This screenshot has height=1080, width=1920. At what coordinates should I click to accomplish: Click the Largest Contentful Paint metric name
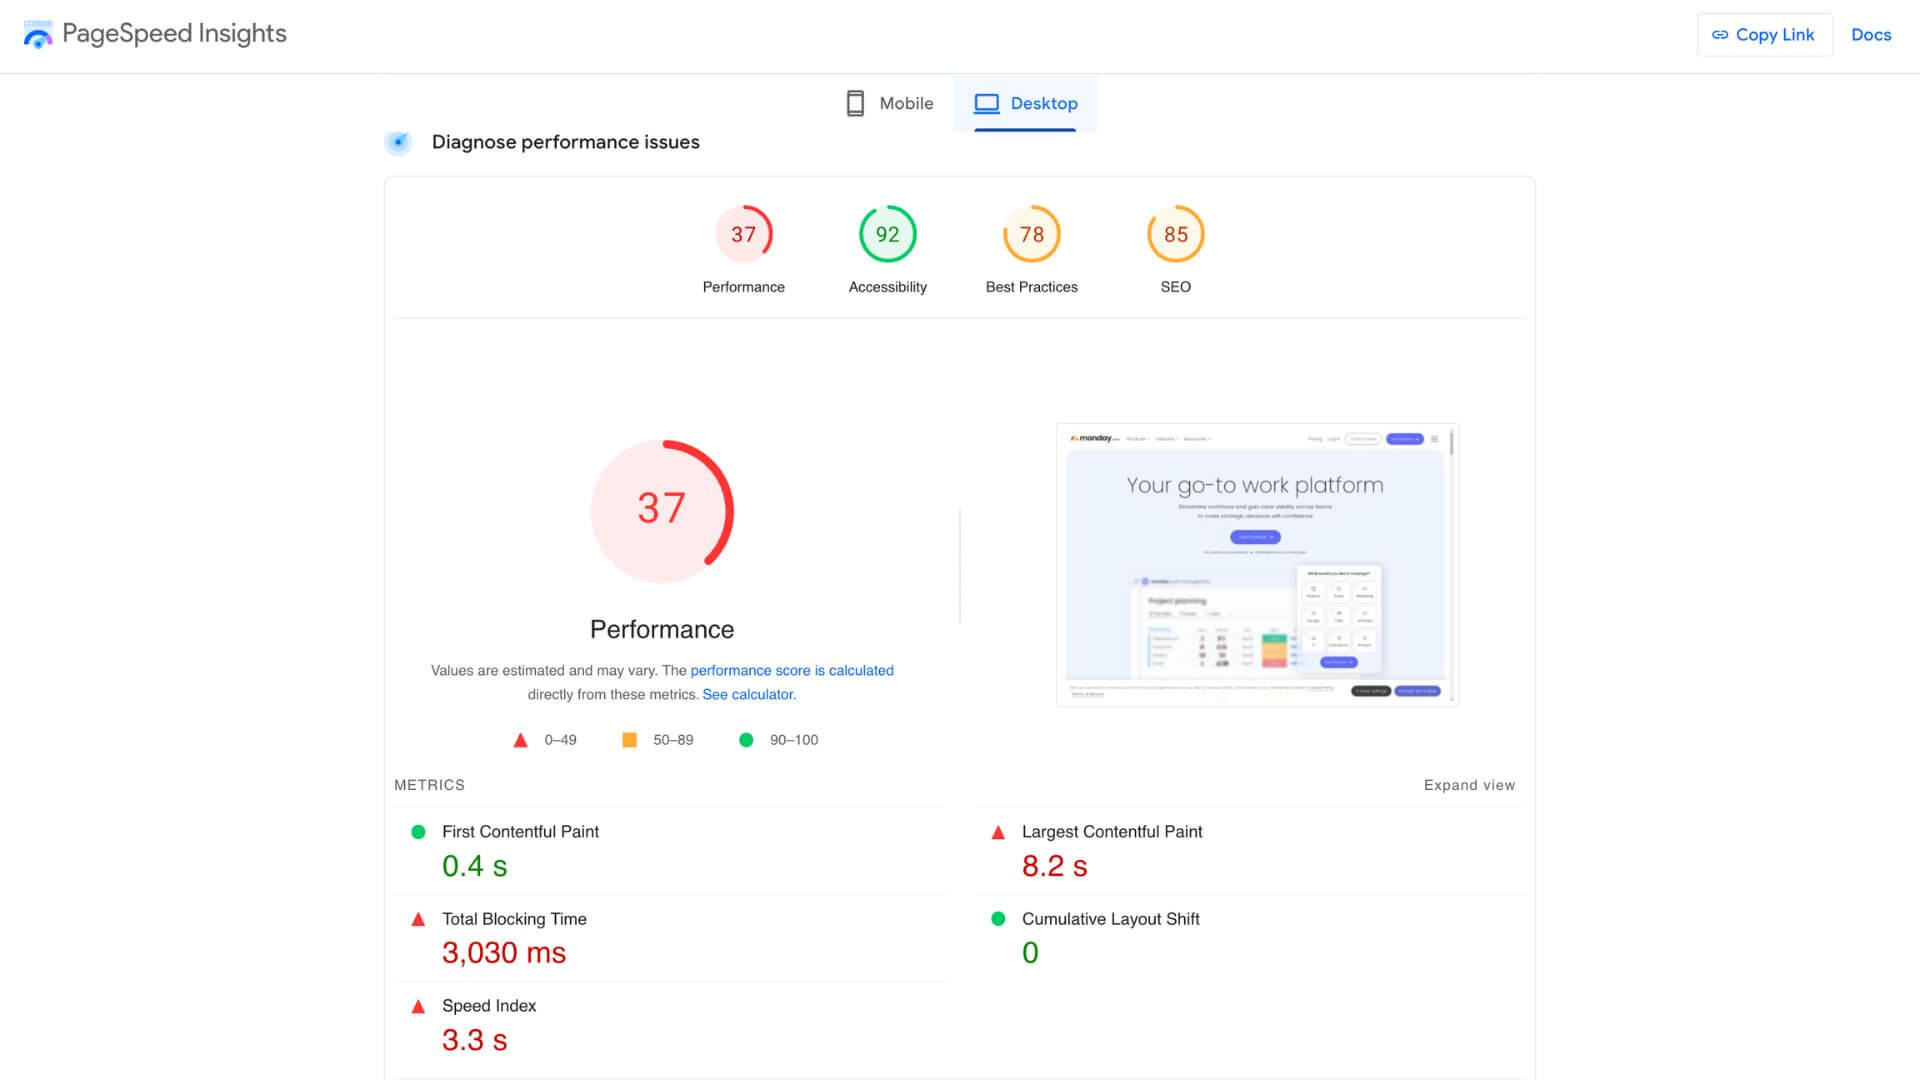pyautogui.click(x=1112, y=832)
